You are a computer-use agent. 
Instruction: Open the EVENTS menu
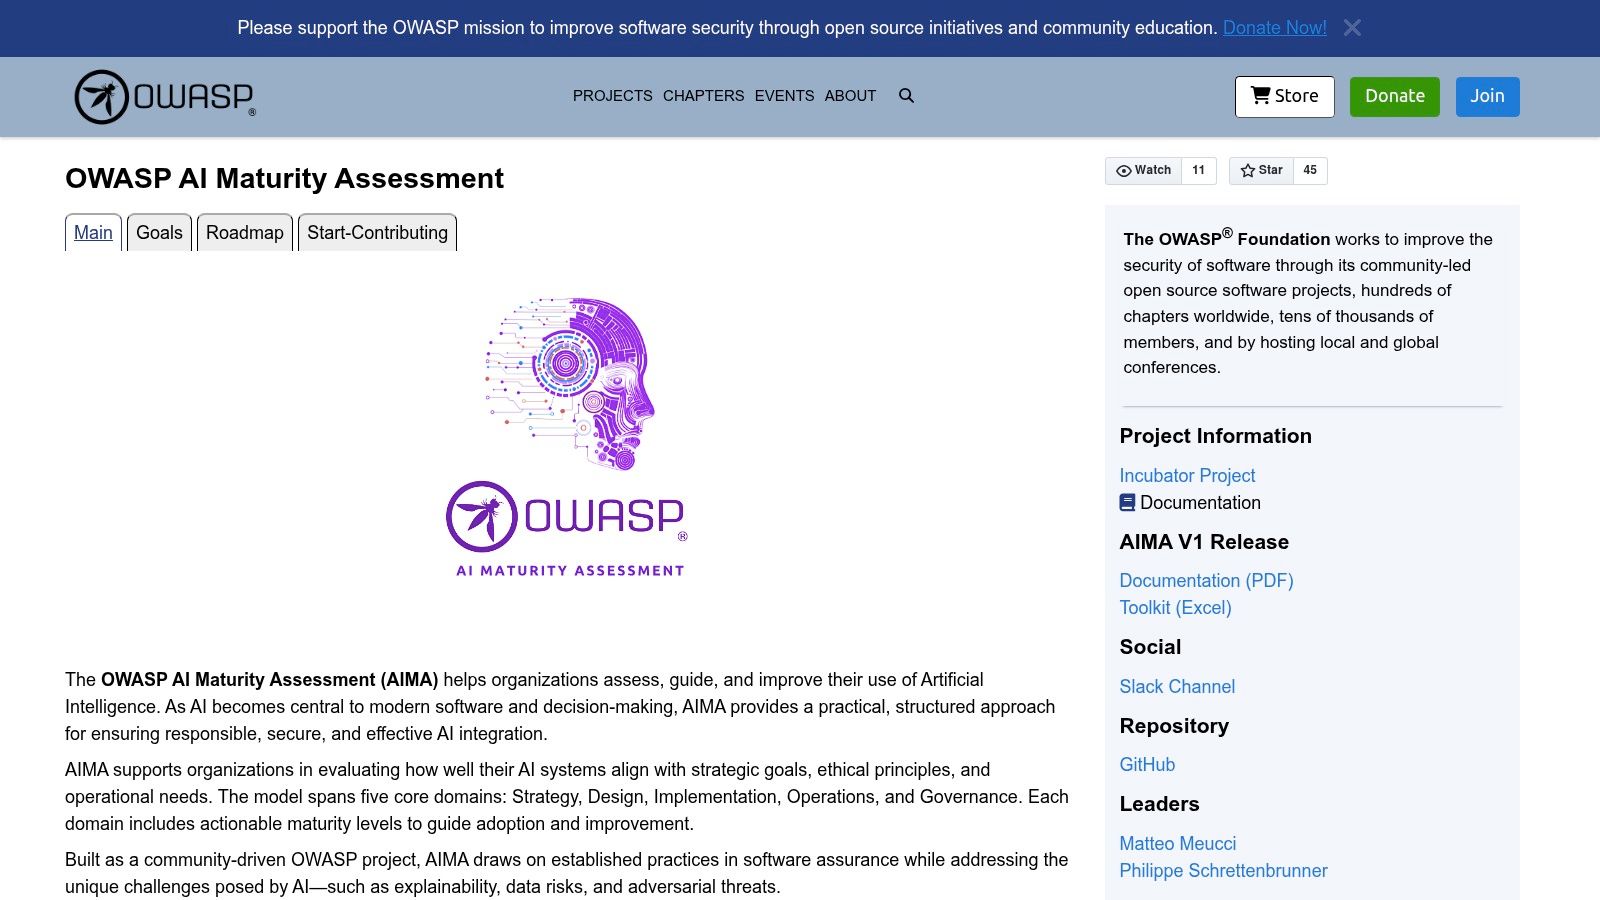tap(784, 96)
